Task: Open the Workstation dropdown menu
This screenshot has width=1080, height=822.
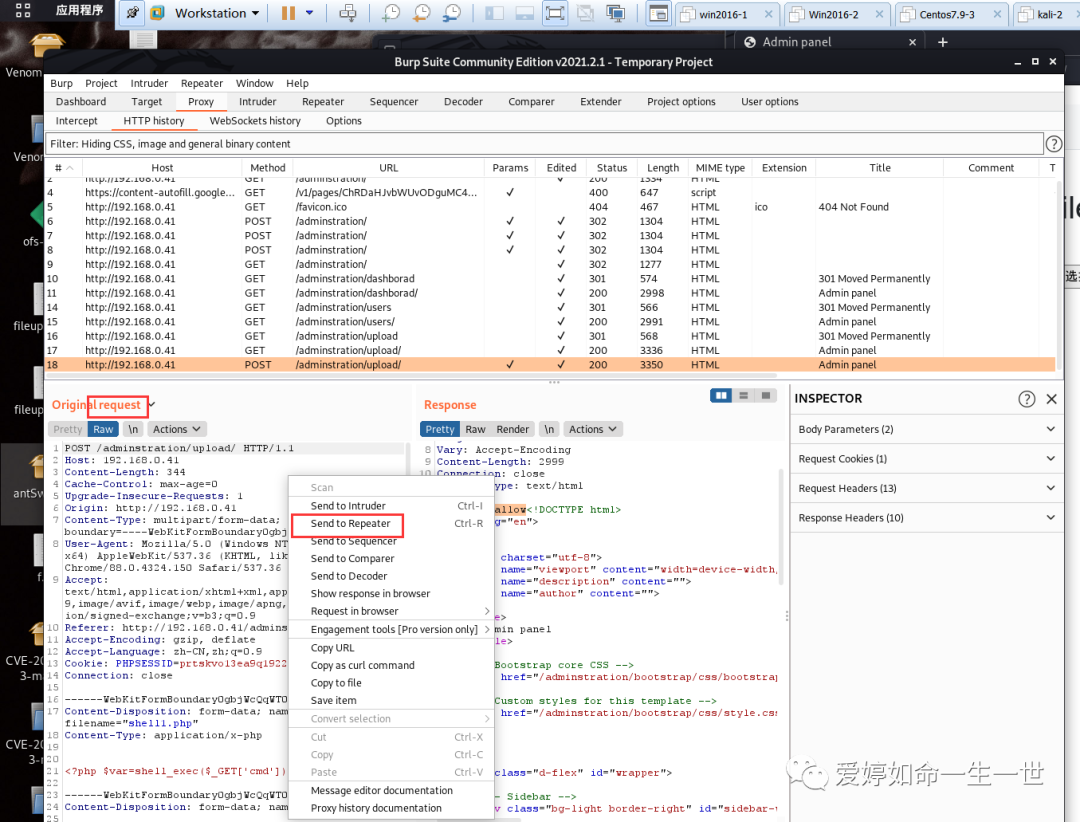Action: pos(216,13)
